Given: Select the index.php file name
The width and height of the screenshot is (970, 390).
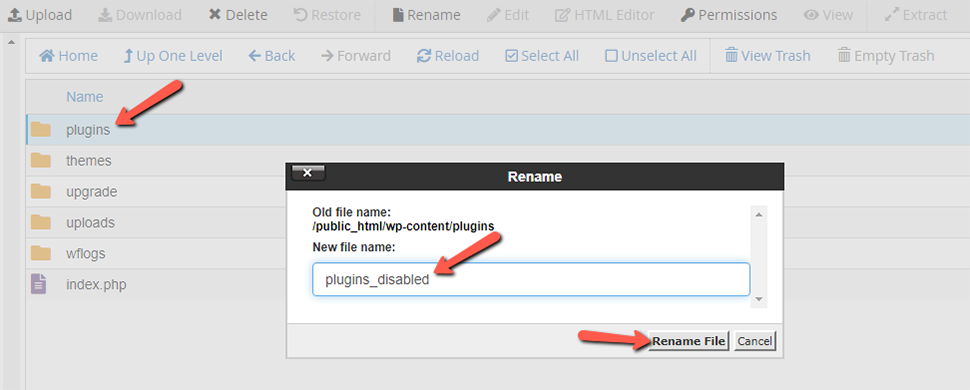Looking at the screenshot, I should [x=97, y=285].
